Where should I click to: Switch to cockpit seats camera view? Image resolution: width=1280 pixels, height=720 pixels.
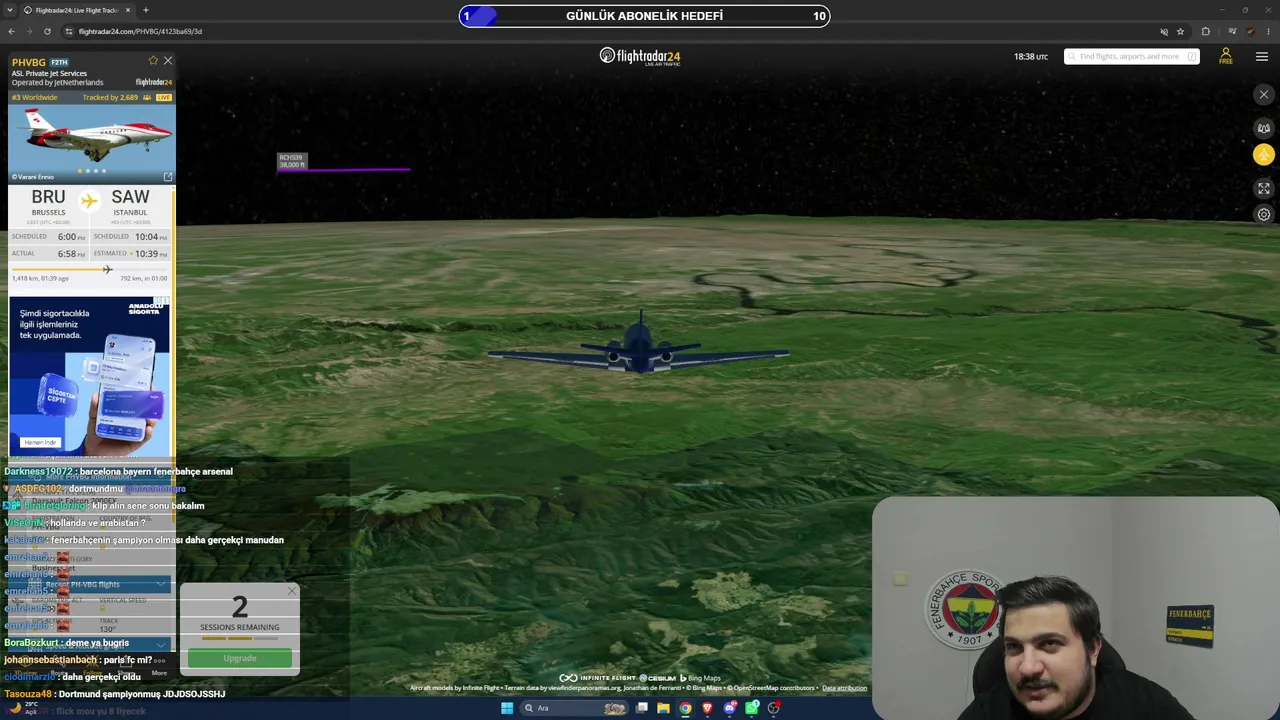pos(1264,128)
